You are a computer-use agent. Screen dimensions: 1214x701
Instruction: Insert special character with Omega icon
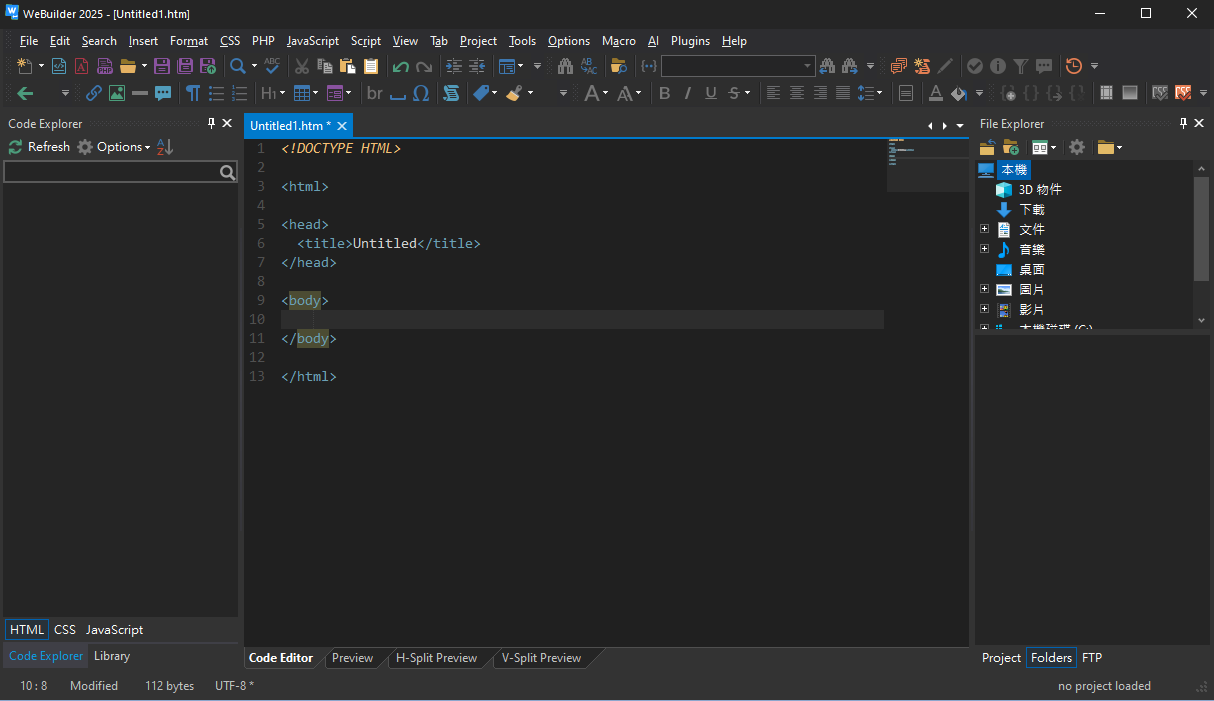pyautogui.click(x=421, y=93)
